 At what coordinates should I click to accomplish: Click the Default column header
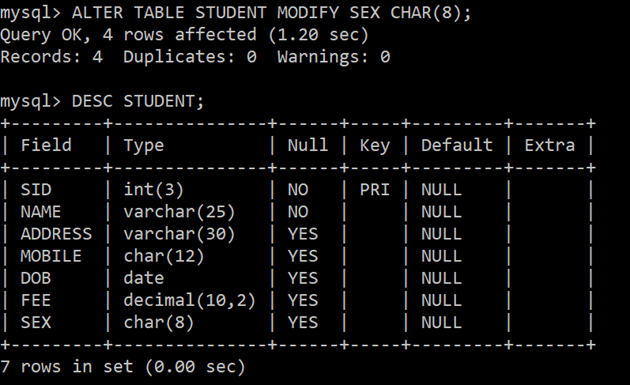[x=456, y=145]
